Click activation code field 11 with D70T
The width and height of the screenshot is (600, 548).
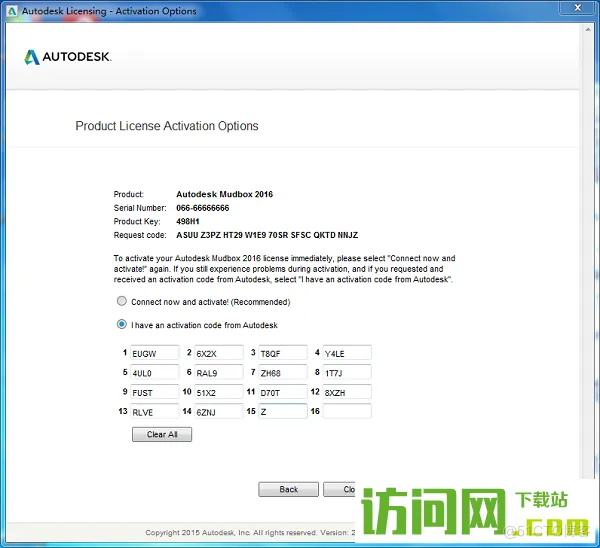(x=283, y=392)
